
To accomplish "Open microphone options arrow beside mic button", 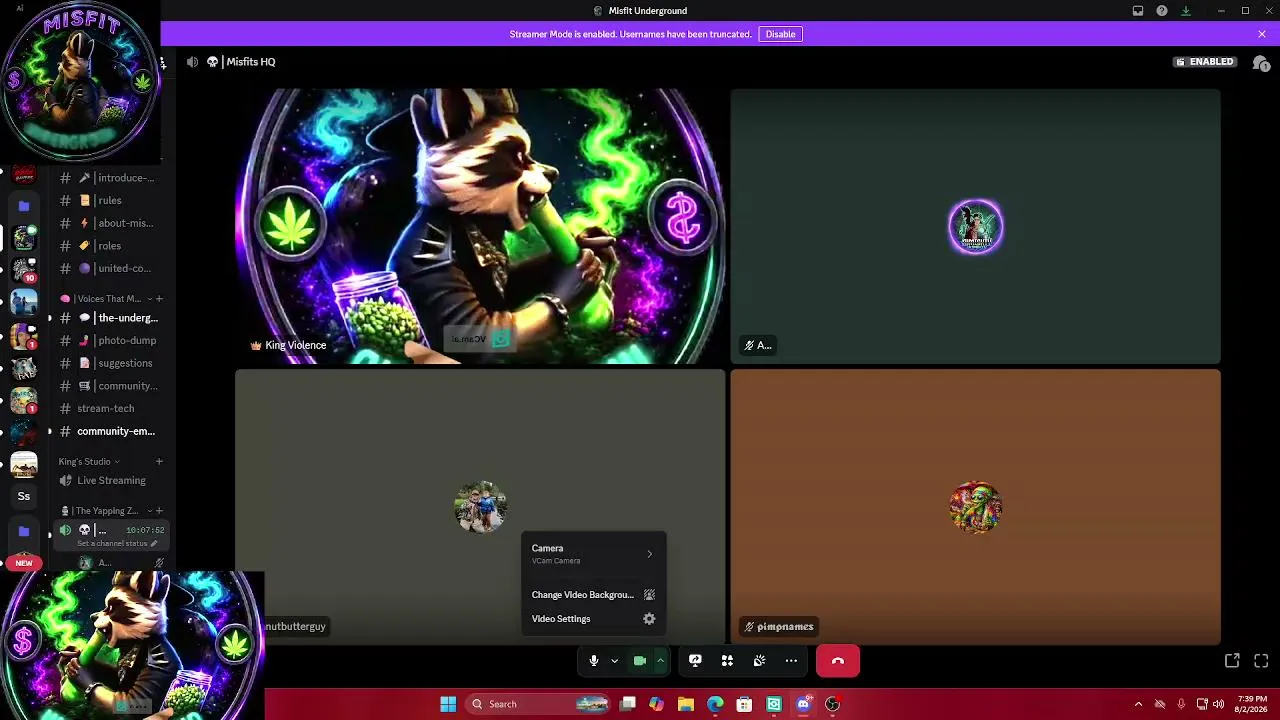I will tap(614, 661).
